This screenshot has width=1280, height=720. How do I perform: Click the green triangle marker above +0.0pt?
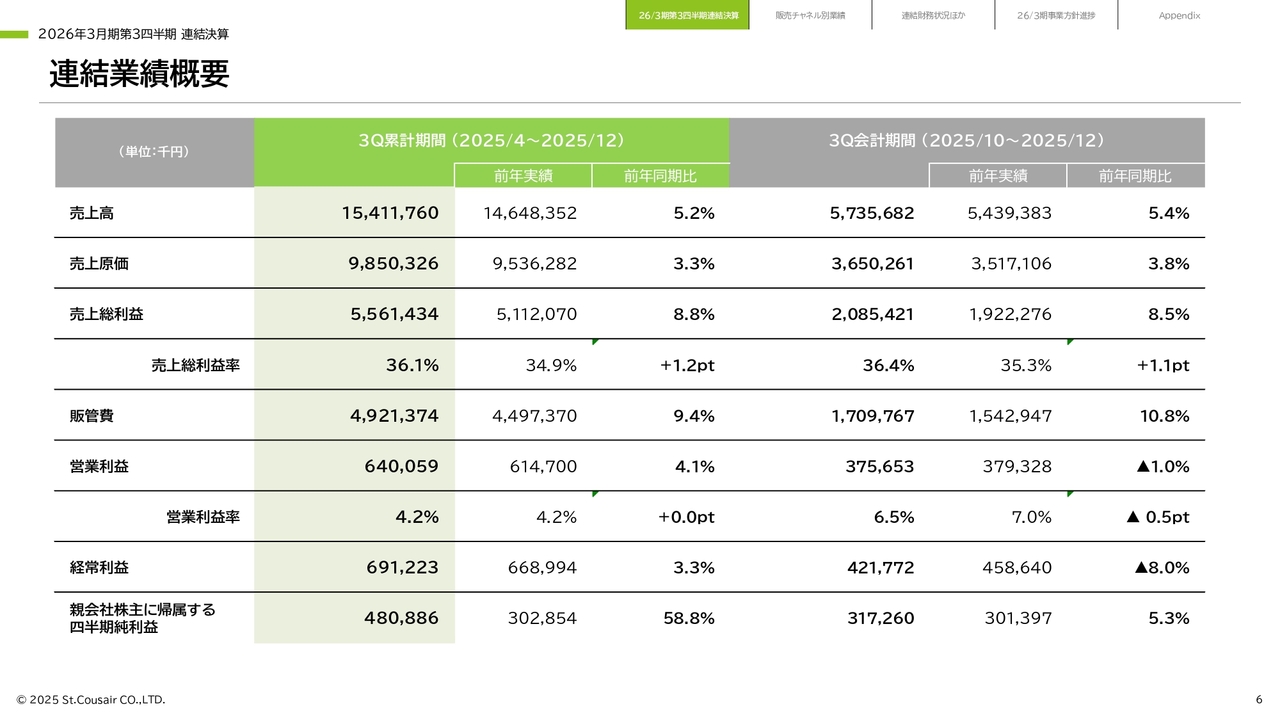tap(595, 494)
